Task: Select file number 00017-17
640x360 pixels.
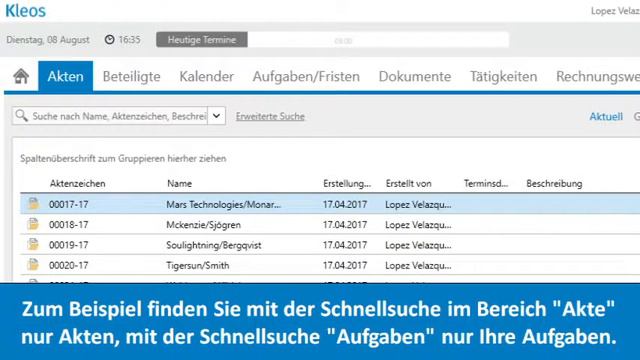Action: [x=69, y=204]
